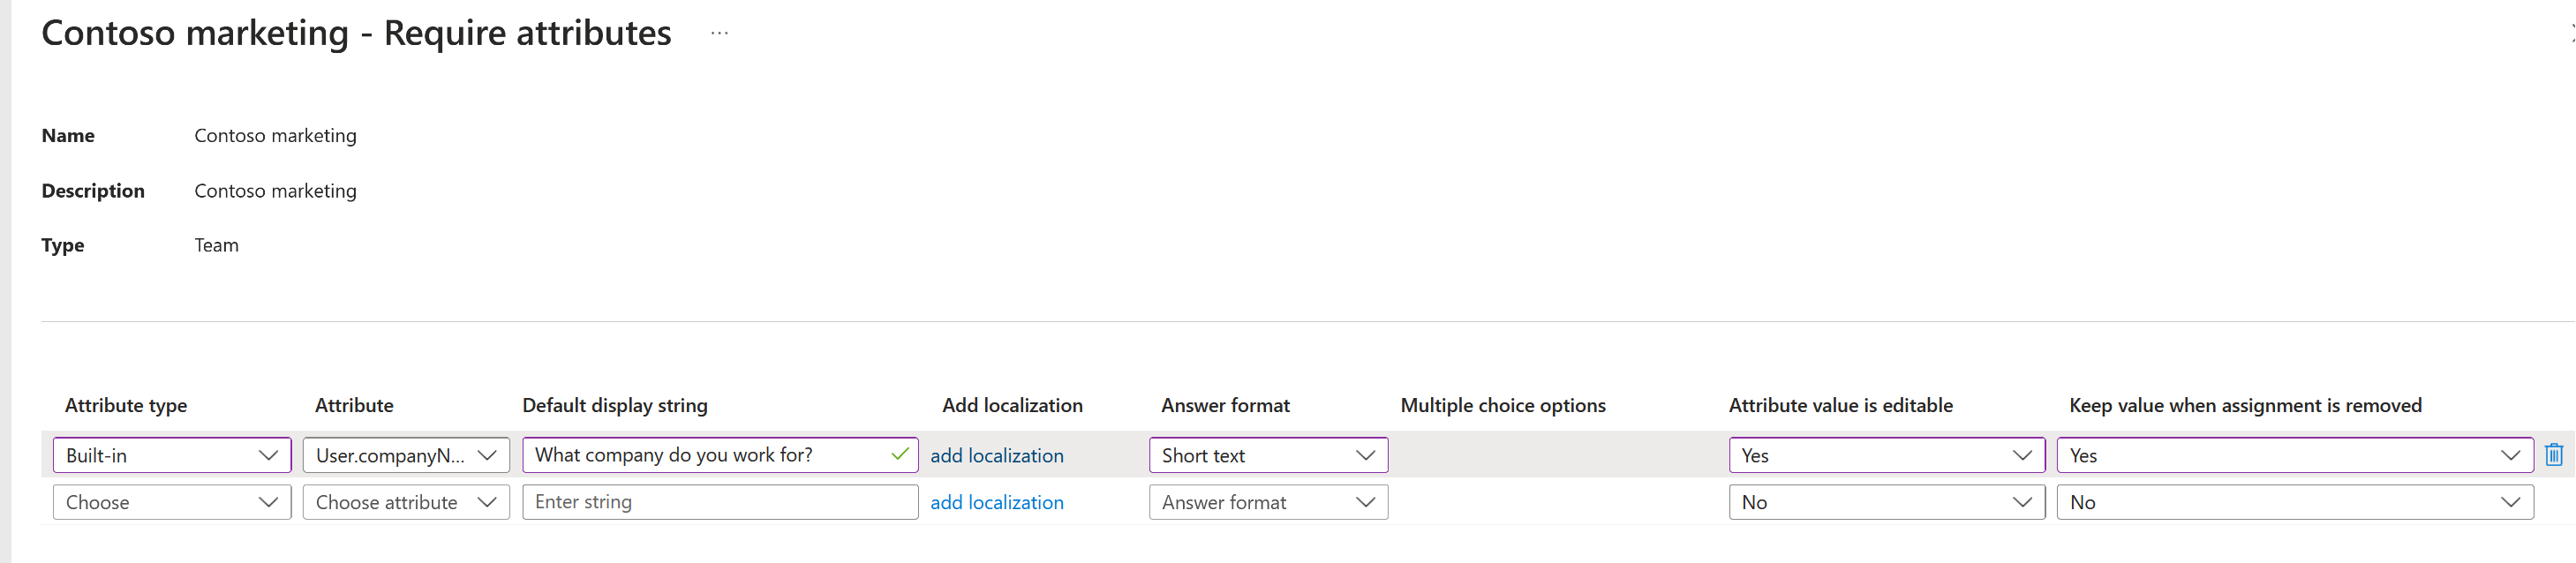
Task: Click the Enter string text field
Action: [720, 502]
